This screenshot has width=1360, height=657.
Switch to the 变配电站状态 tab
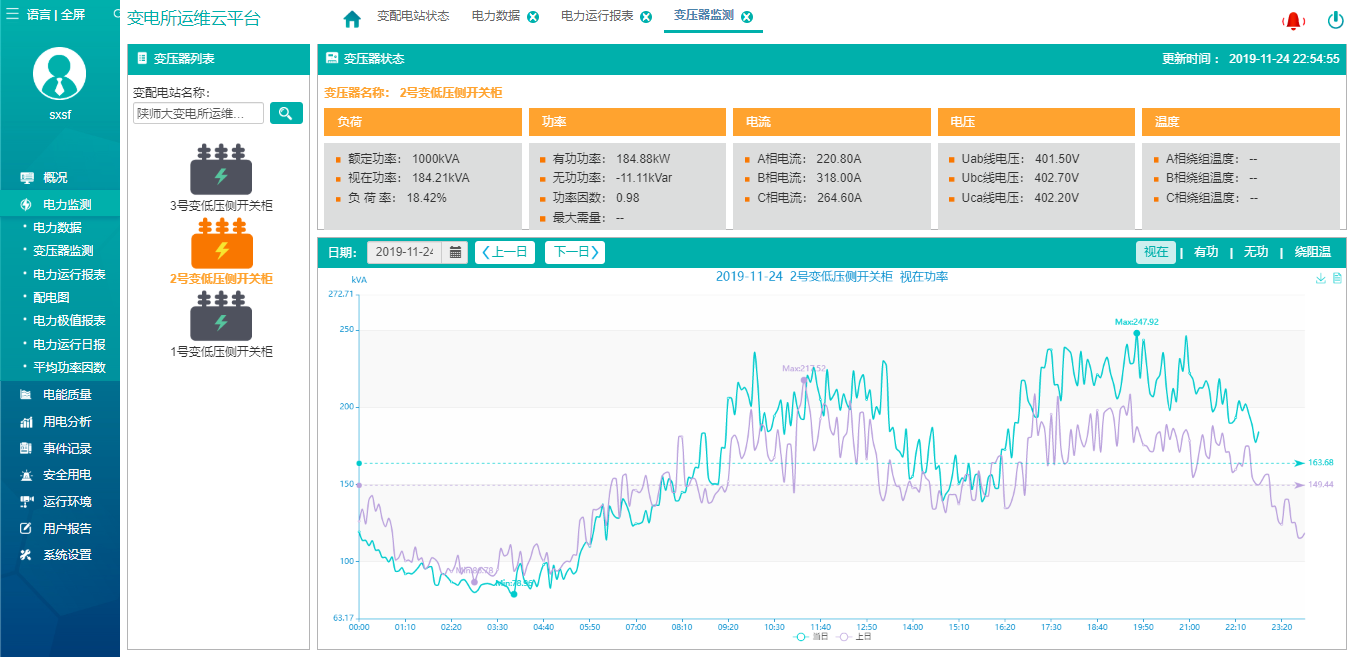coord(412,17)
